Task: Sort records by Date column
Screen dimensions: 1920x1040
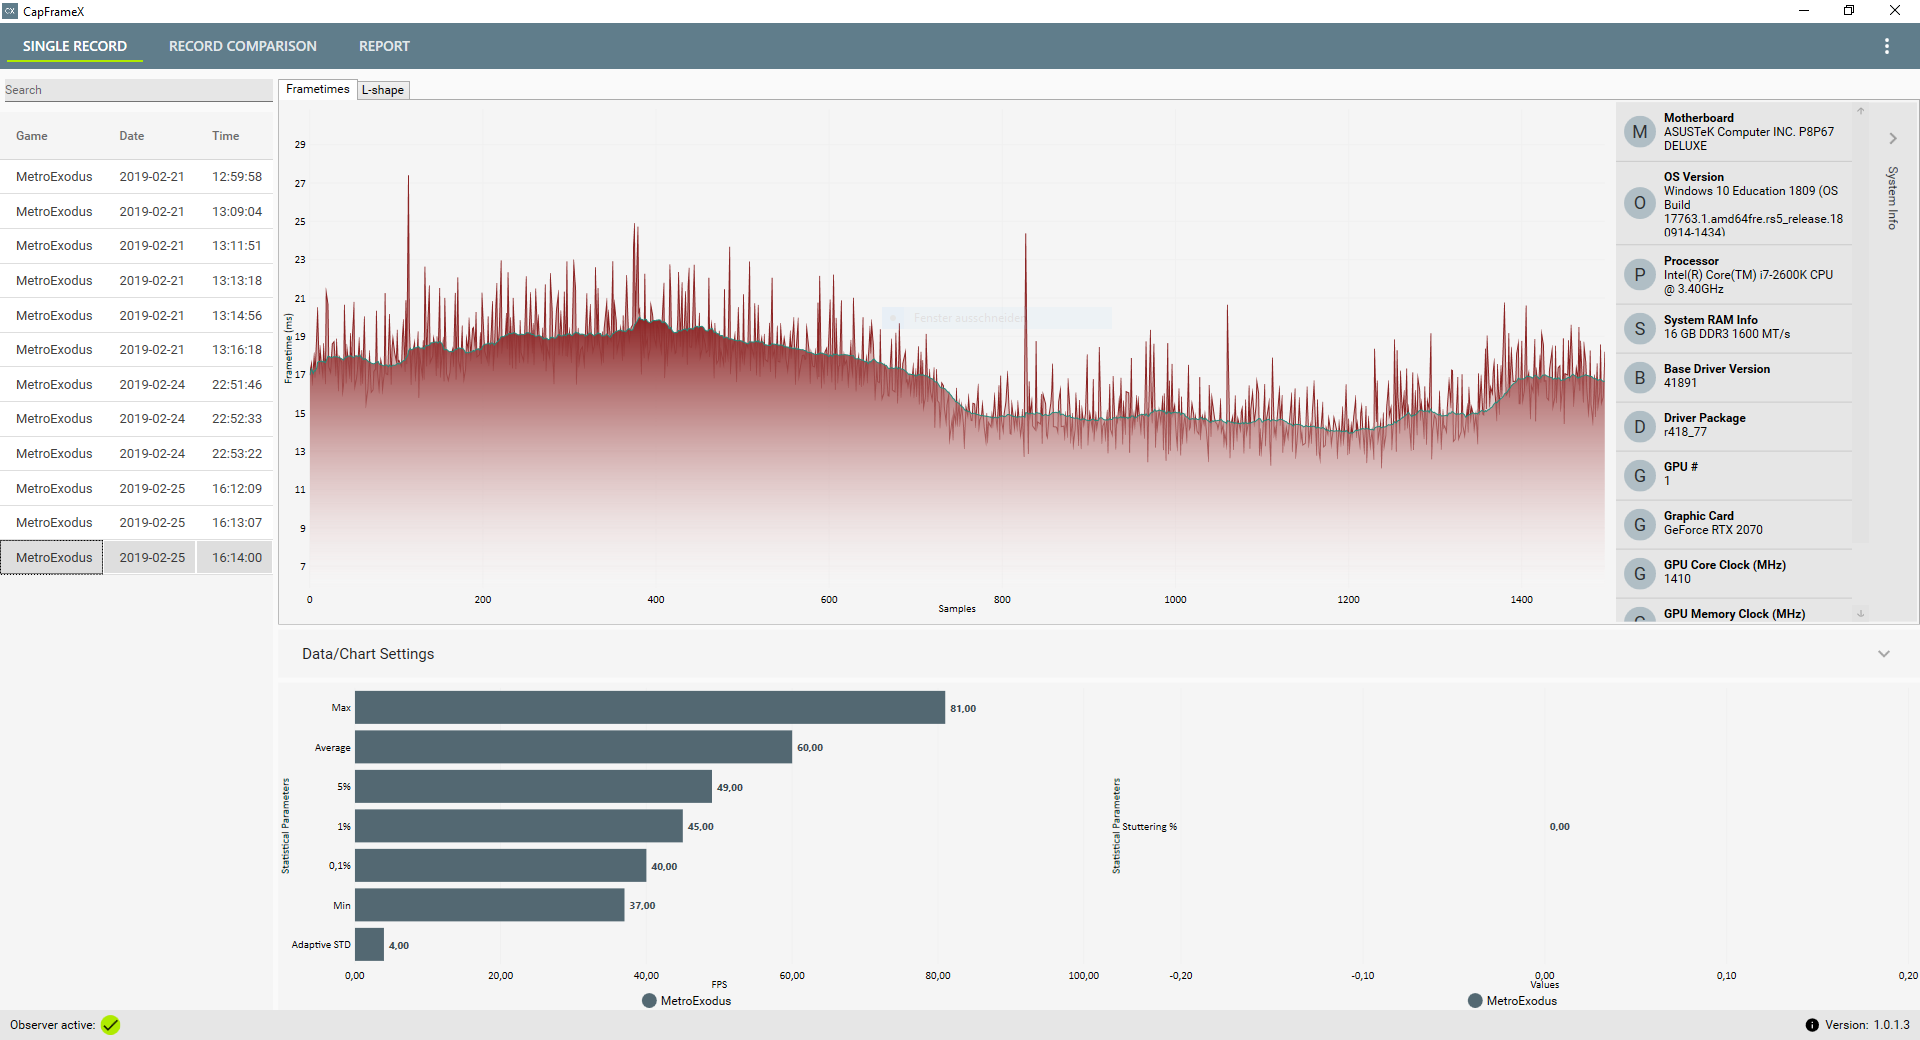Action: click(132, 136)
